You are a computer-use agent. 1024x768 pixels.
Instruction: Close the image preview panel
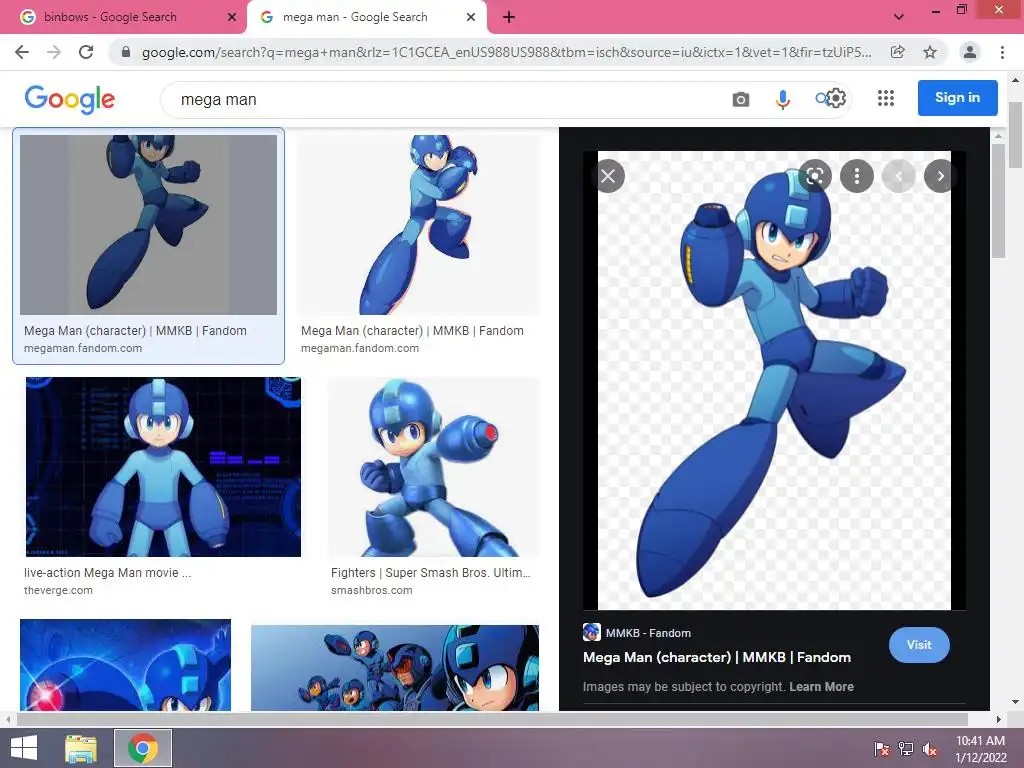[x=608, y=176]
